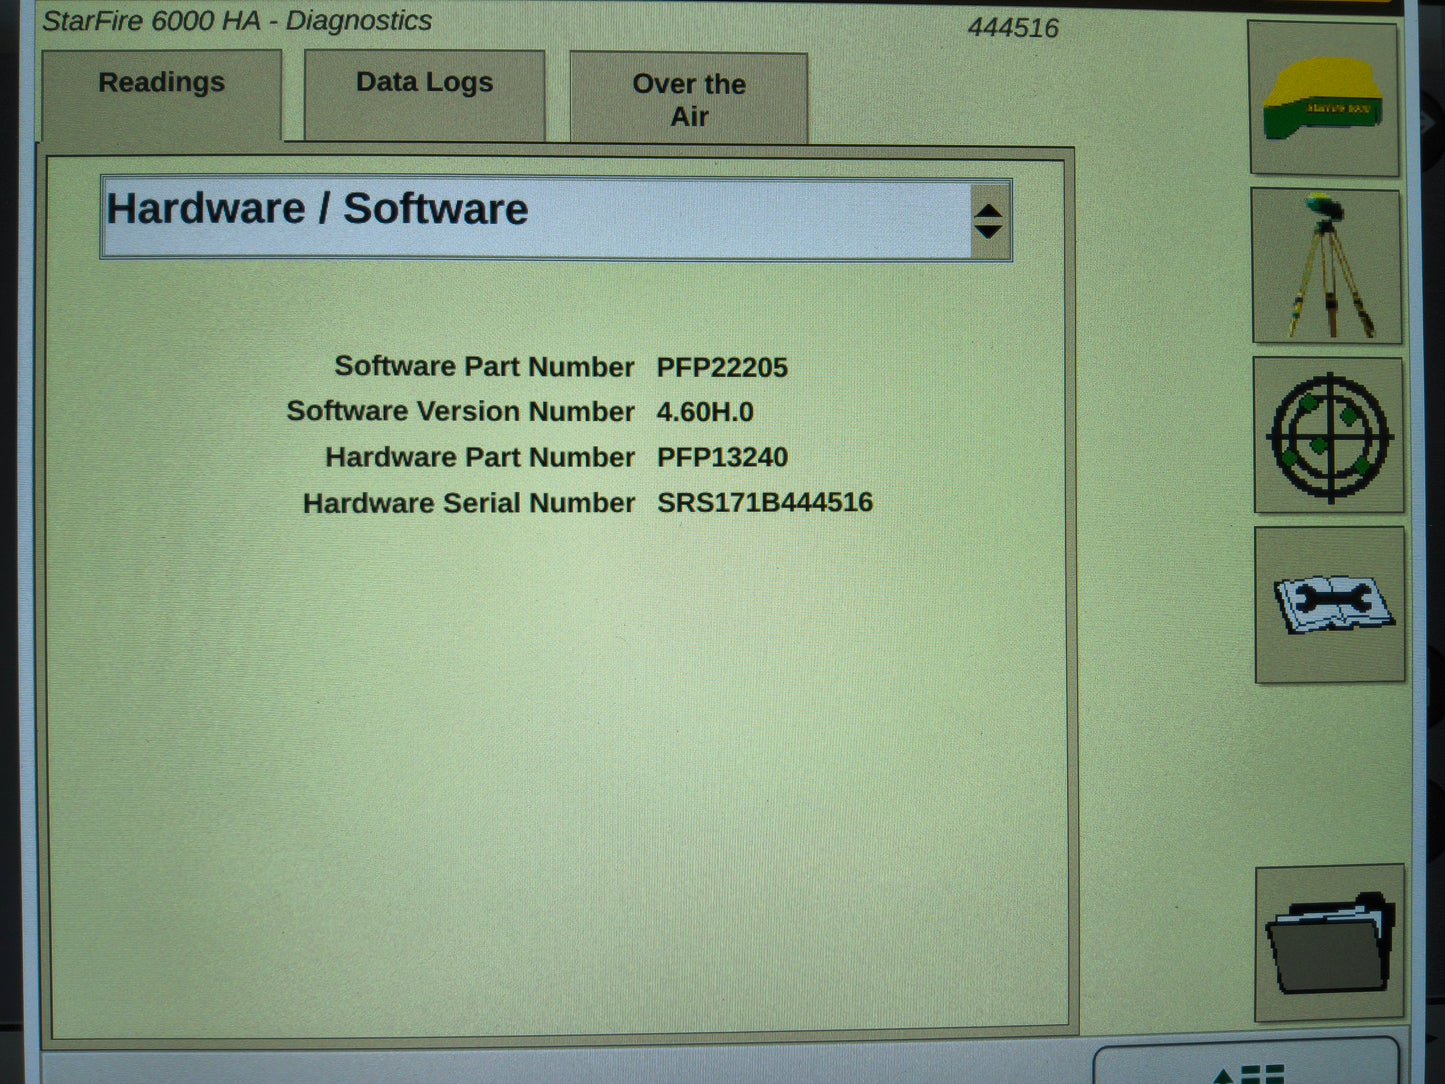Switch to the Readings tab
The width and height of the screenshot is (1445, 1084).
(161, 95)
